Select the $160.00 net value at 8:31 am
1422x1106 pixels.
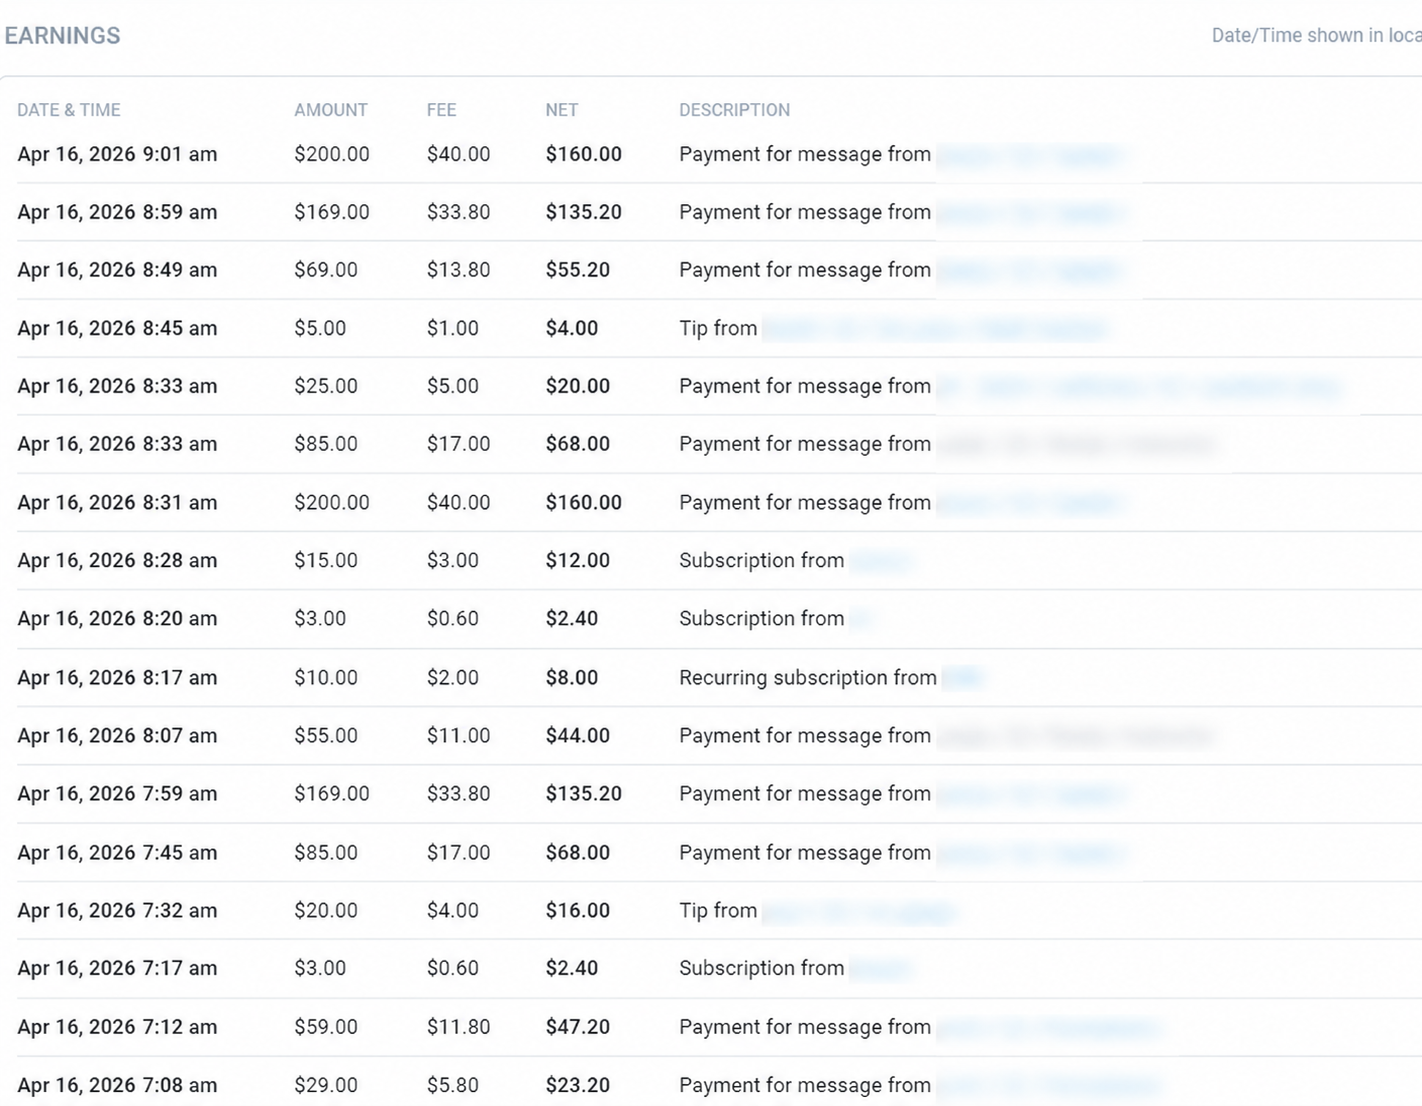(584, 503)
